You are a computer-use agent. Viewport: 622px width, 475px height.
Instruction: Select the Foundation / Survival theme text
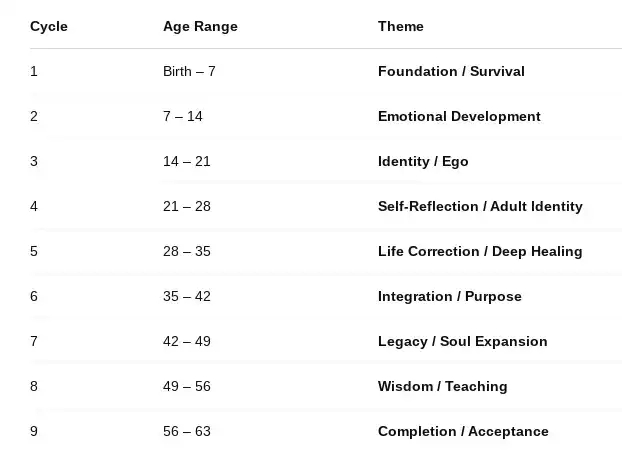(451, 71)
